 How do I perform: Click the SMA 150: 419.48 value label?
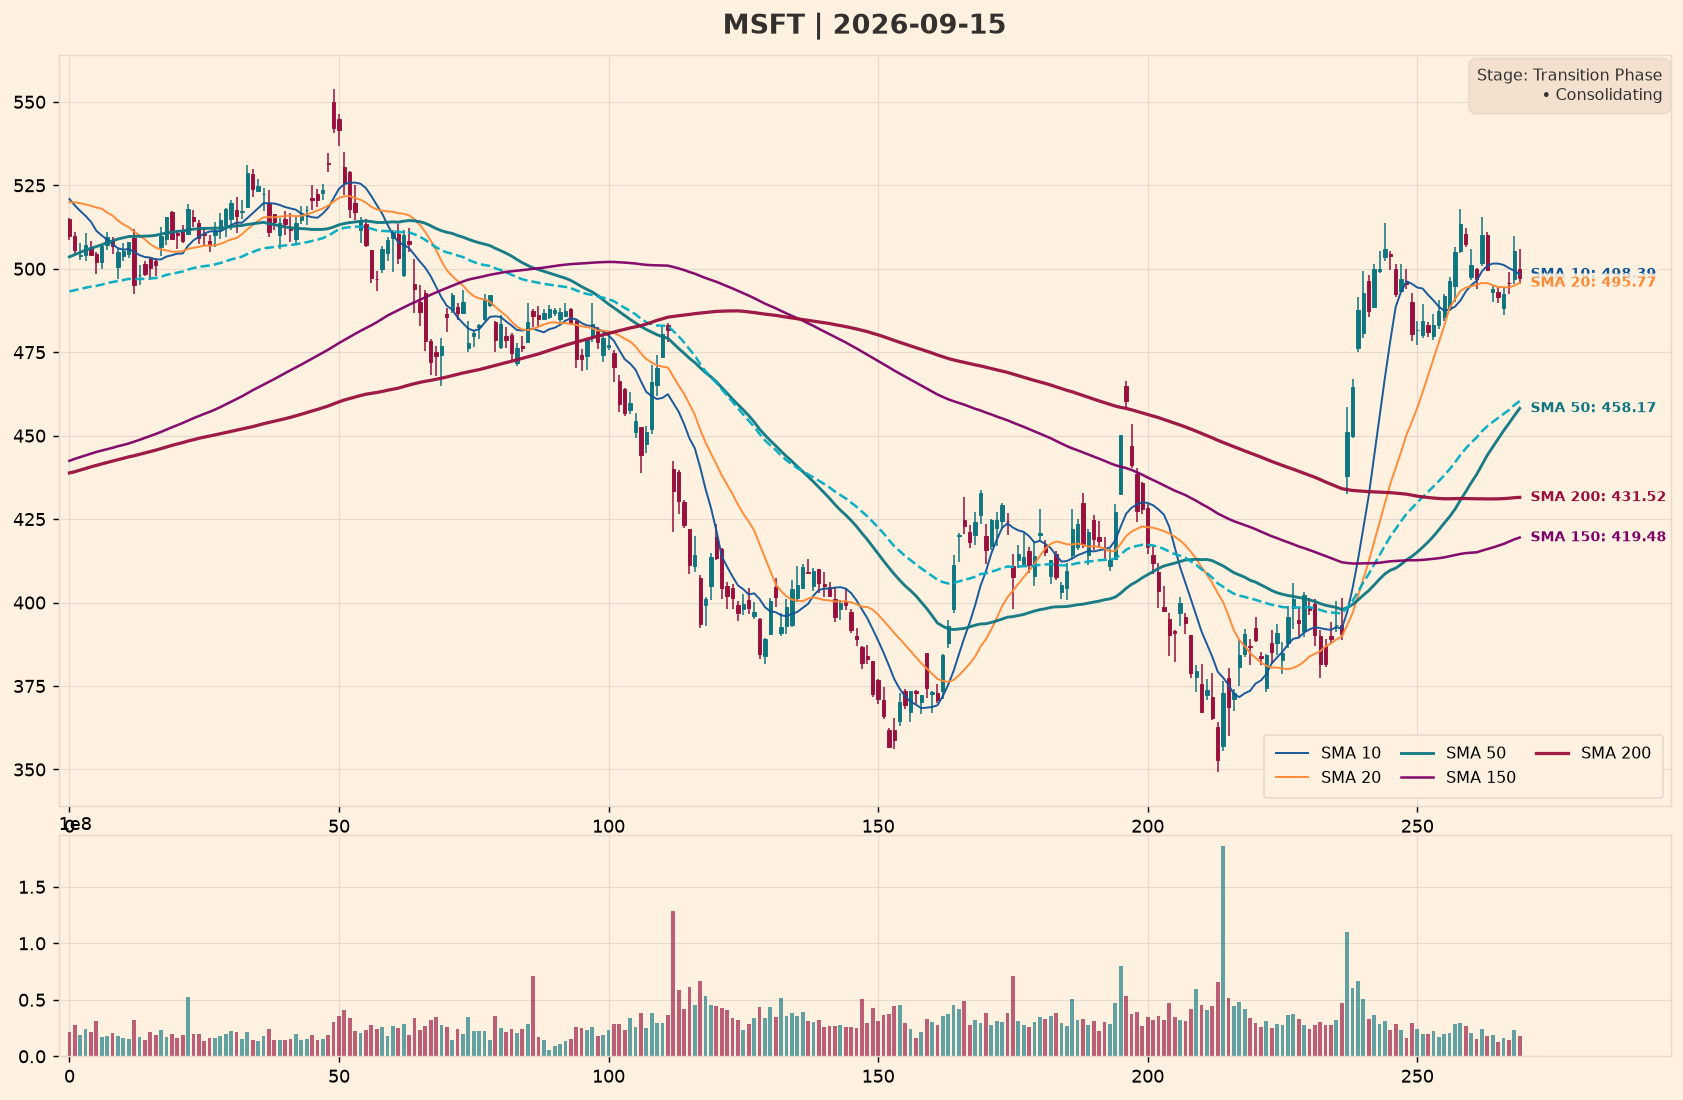[1598, 536]
